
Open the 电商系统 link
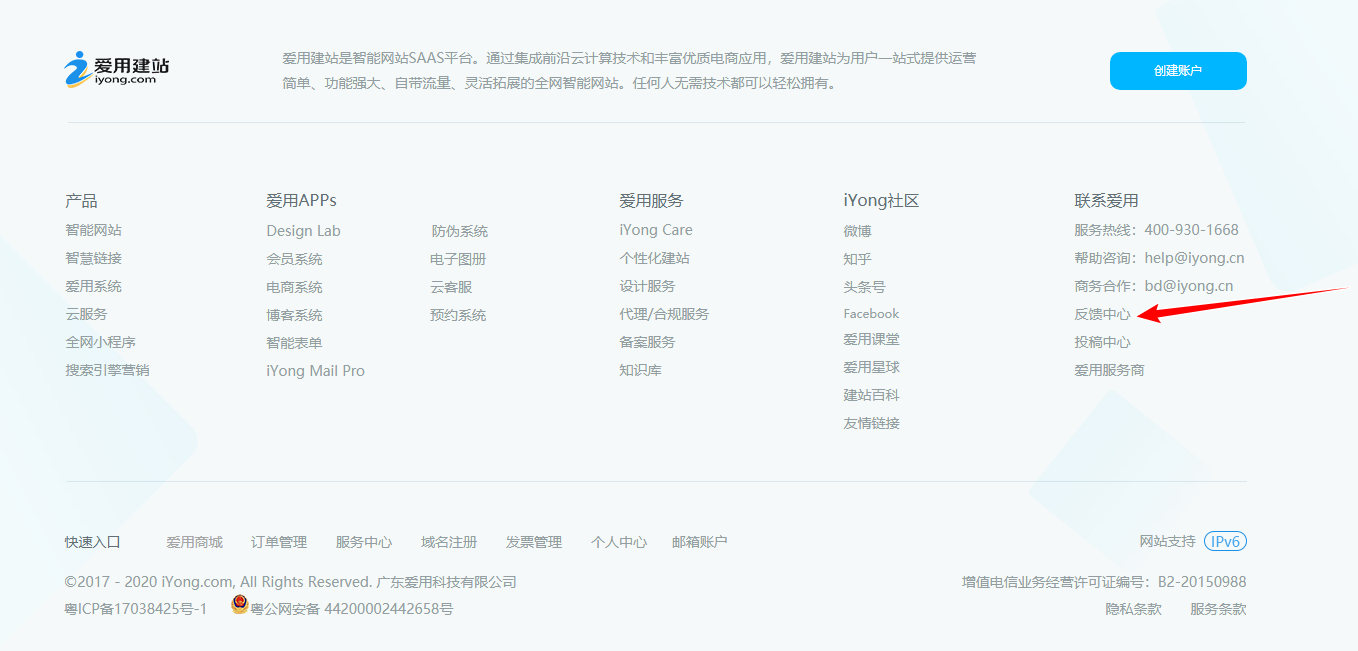click(x=295, y=287)
